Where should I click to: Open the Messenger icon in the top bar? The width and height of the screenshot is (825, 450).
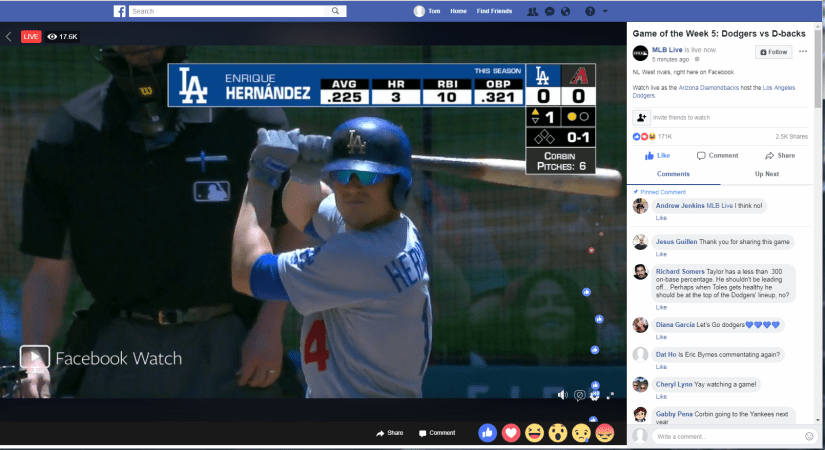549,11
